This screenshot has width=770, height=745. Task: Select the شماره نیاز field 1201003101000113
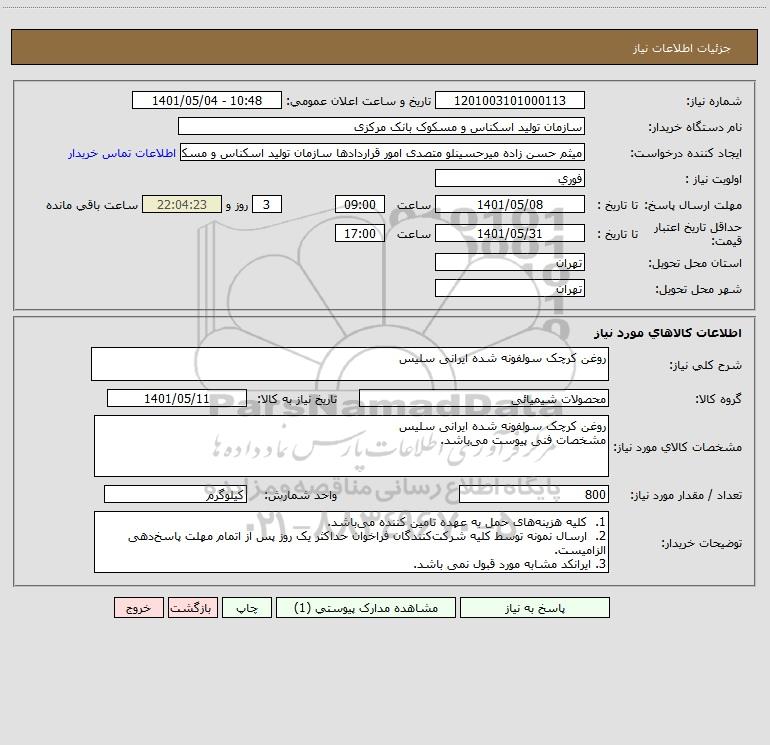click(510, 100)
